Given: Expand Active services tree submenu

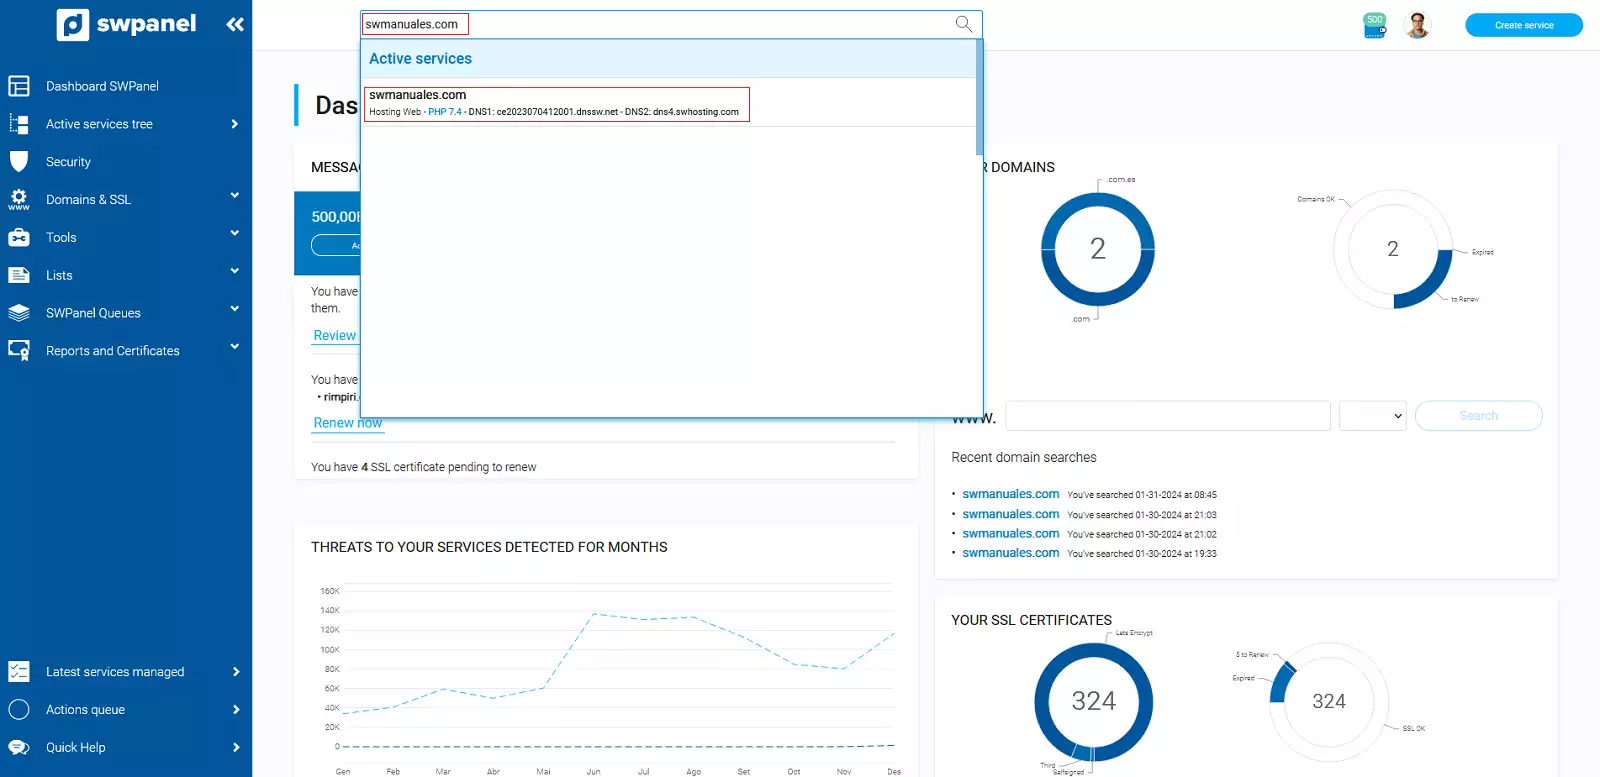Looking at the screenshot, I should click(x=234, y=124).
